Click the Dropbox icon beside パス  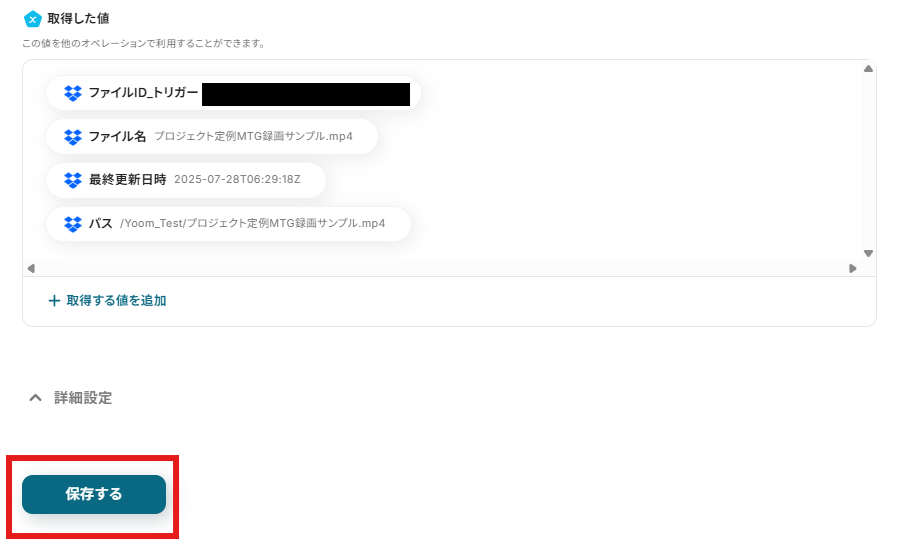73,224
